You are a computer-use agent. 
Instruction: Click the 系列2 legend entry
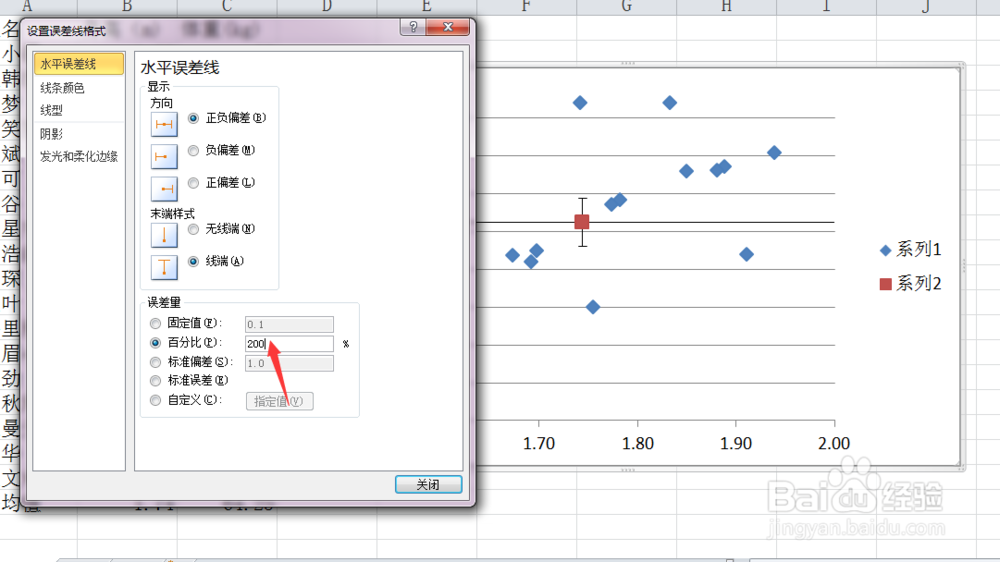(x=910, y=283)
